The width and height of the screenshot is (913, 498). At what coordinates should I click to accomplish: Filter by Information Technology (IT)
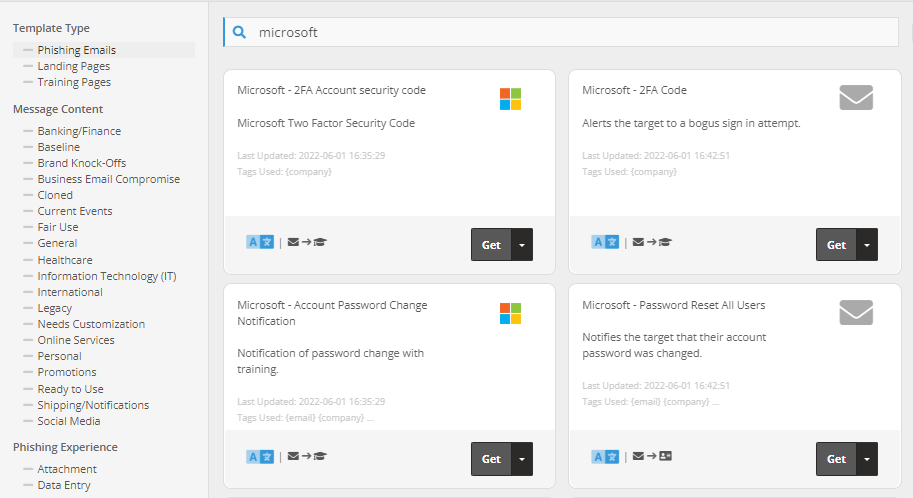click(x=107, y=276)
